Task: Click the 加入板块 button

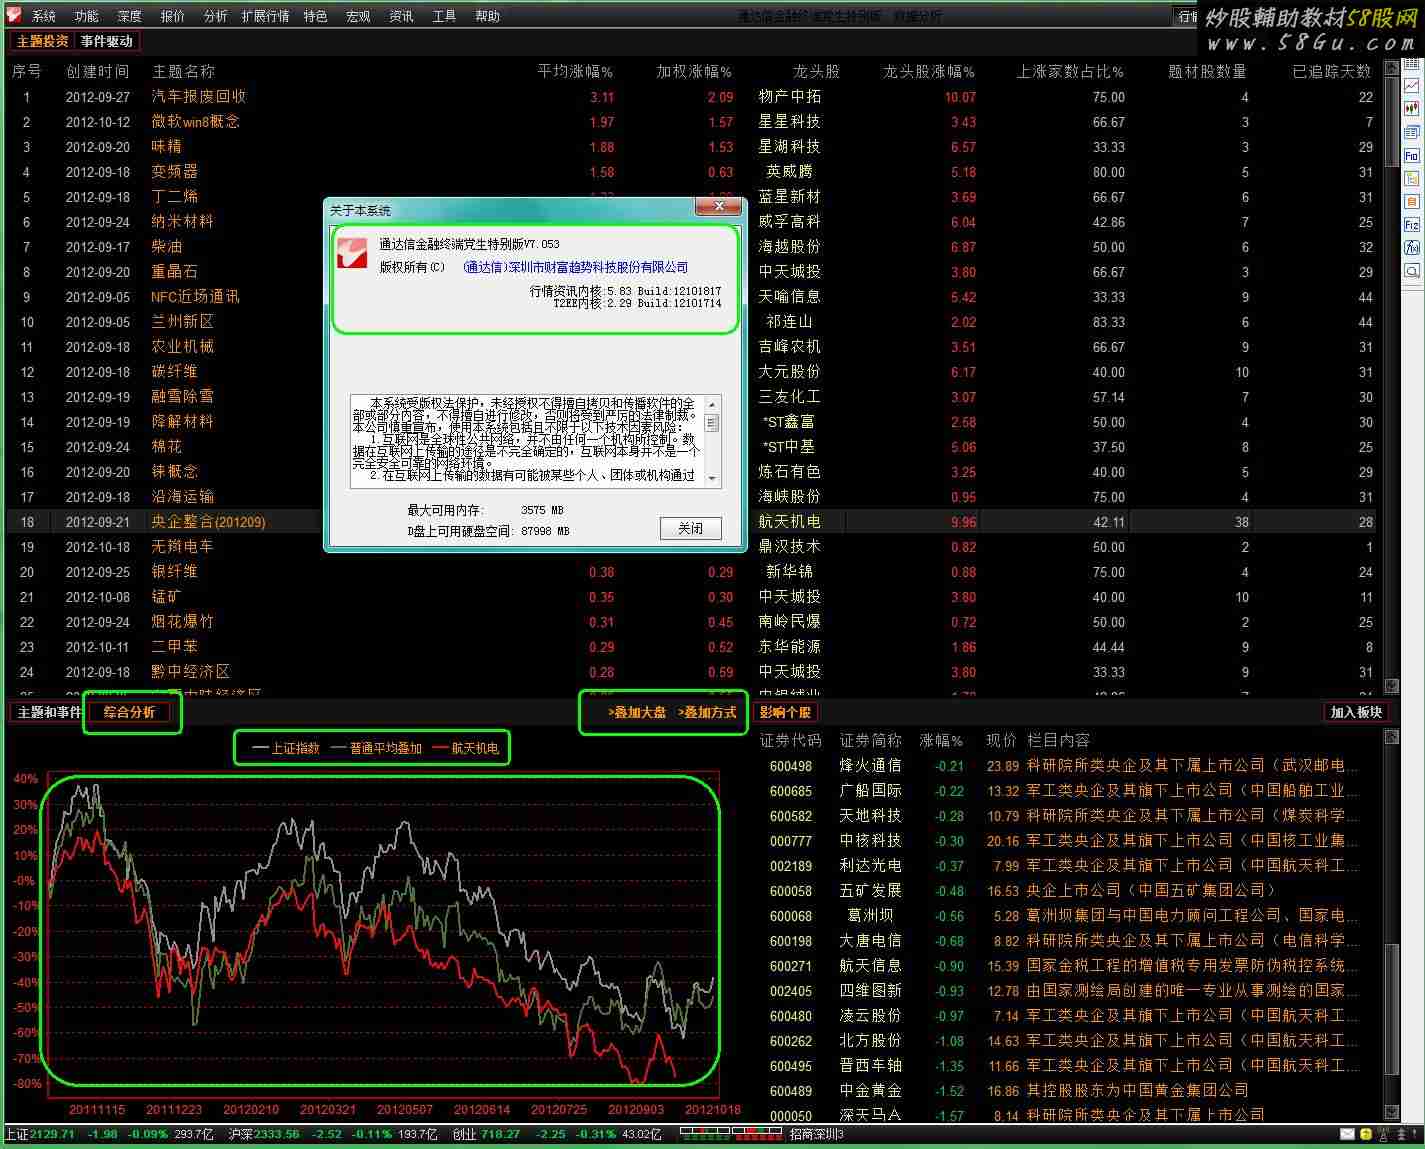Action: pyautogui.click(x=1356, y=712)
